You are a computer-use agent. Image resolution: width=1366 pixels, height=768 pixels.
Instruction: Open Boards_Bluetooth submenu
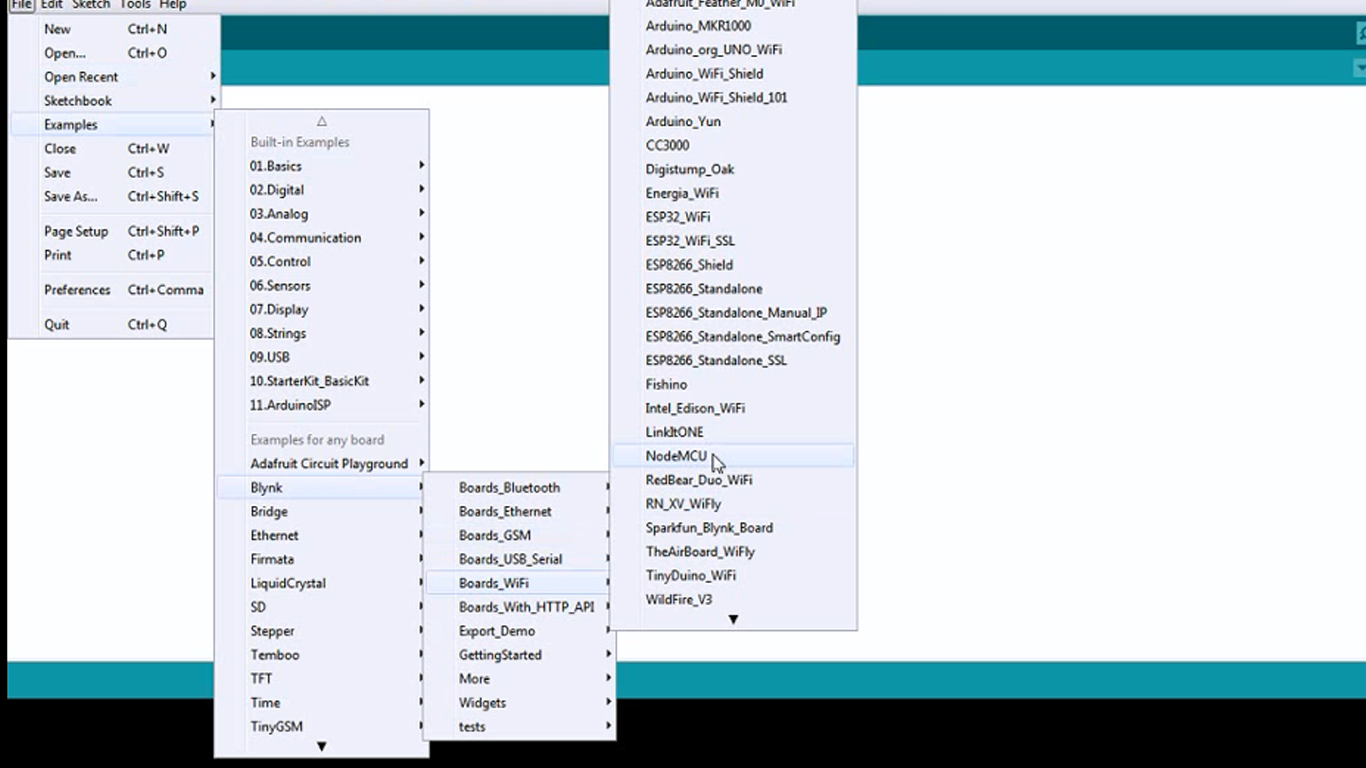[x=520, y=488]
